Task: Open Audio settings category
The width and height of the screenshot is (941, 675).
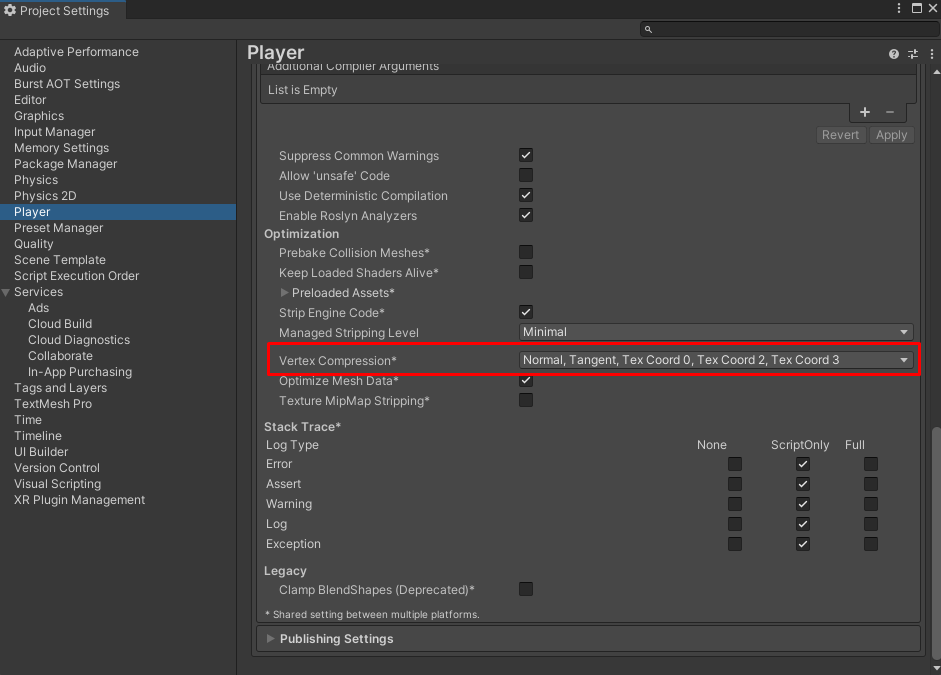Action: pos(30,68)
